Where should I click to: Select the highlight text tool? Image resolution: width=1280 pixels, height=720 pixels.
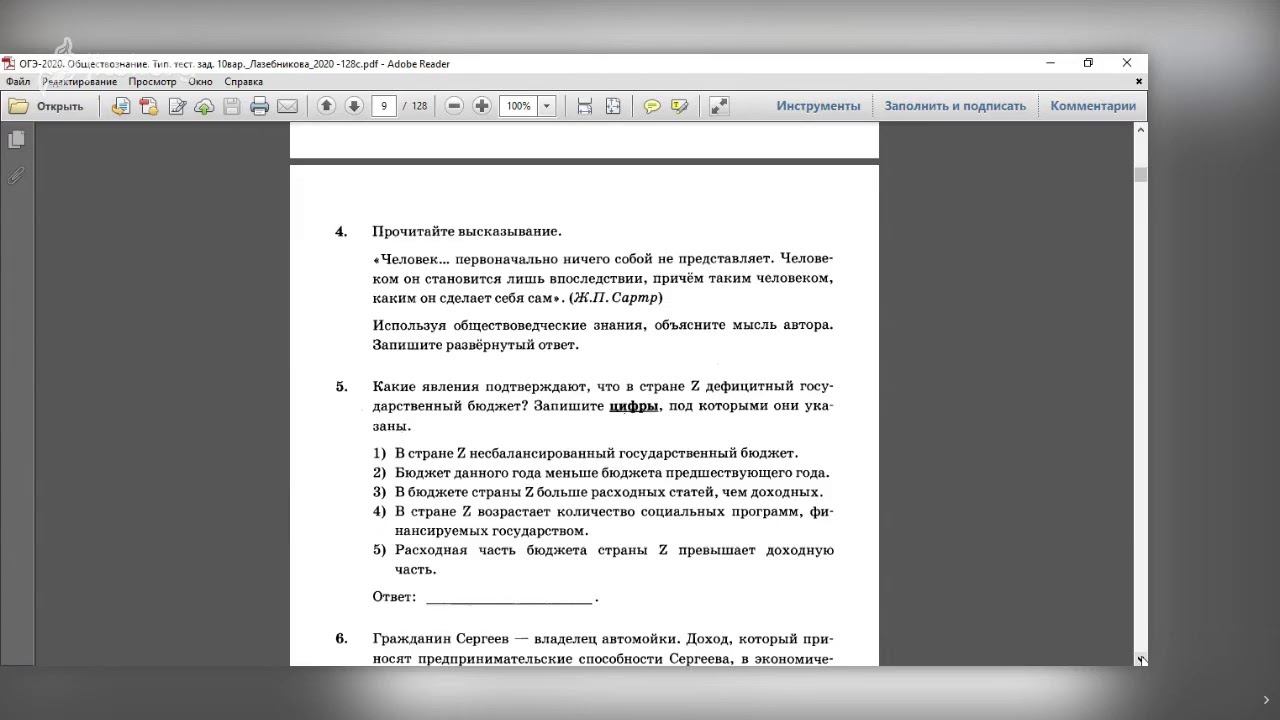680,106
